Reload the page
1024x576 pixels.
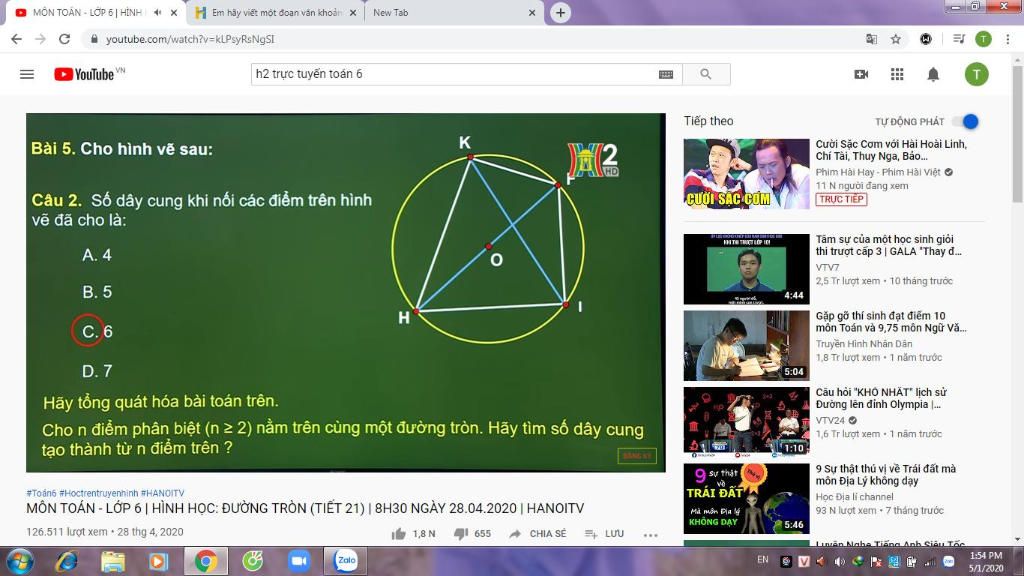(64, 39)
